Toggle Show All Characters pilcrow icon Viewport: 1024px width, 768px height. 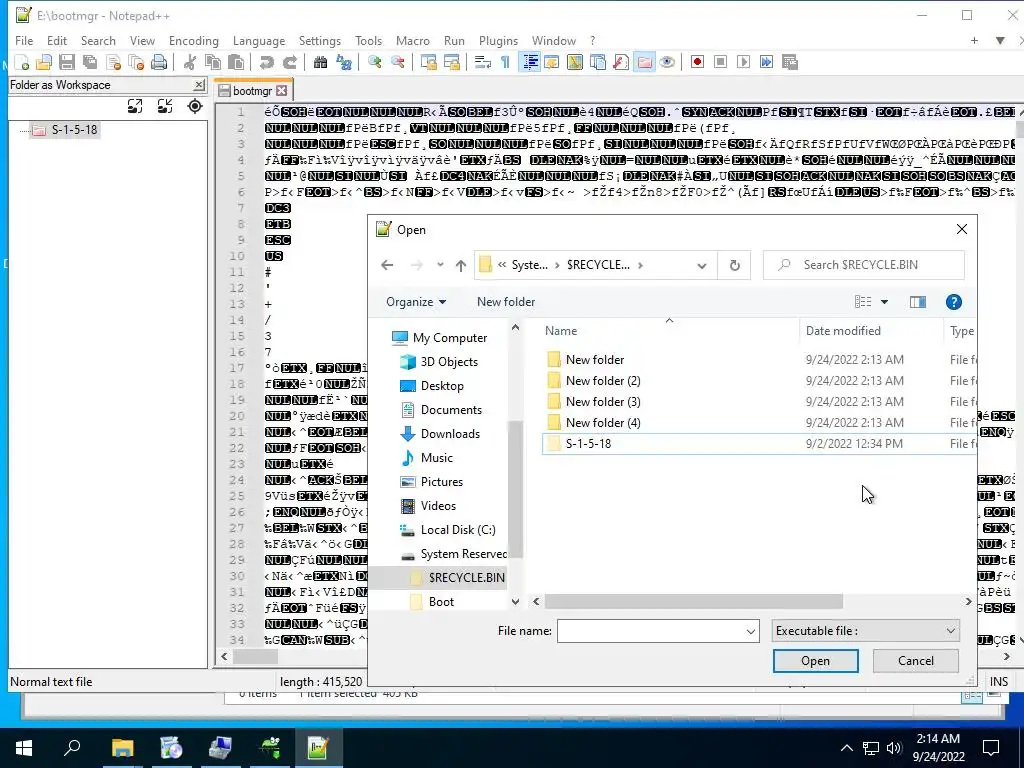tap(505, 62)
